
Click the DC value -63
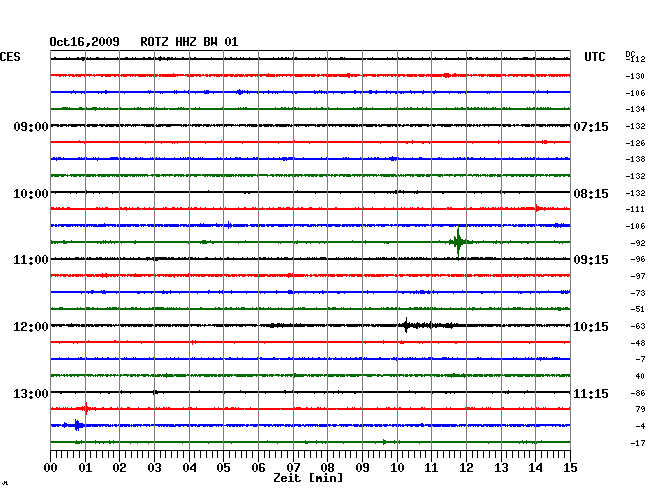(x=638, y=326)
